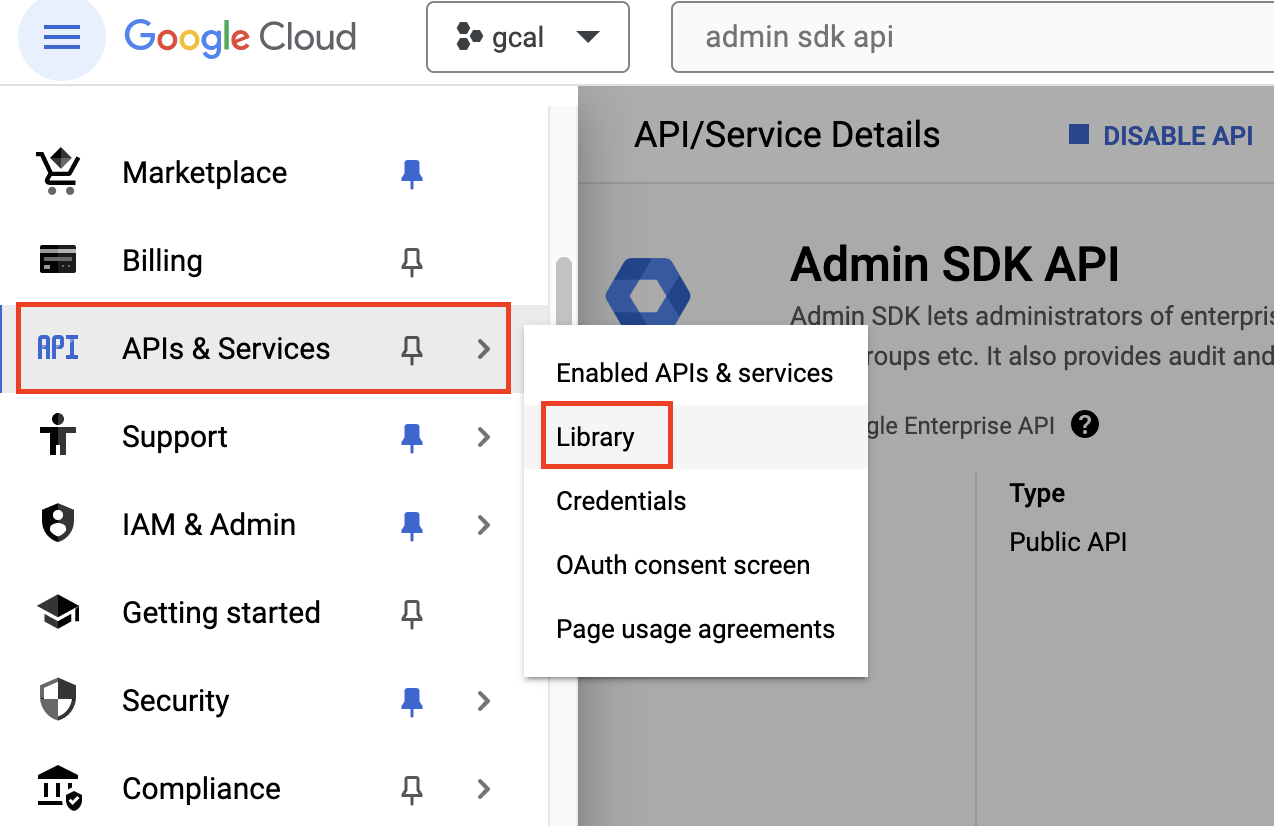Click the help question mark icon
Viewport: 1274px width, 826px height.
1084,425
